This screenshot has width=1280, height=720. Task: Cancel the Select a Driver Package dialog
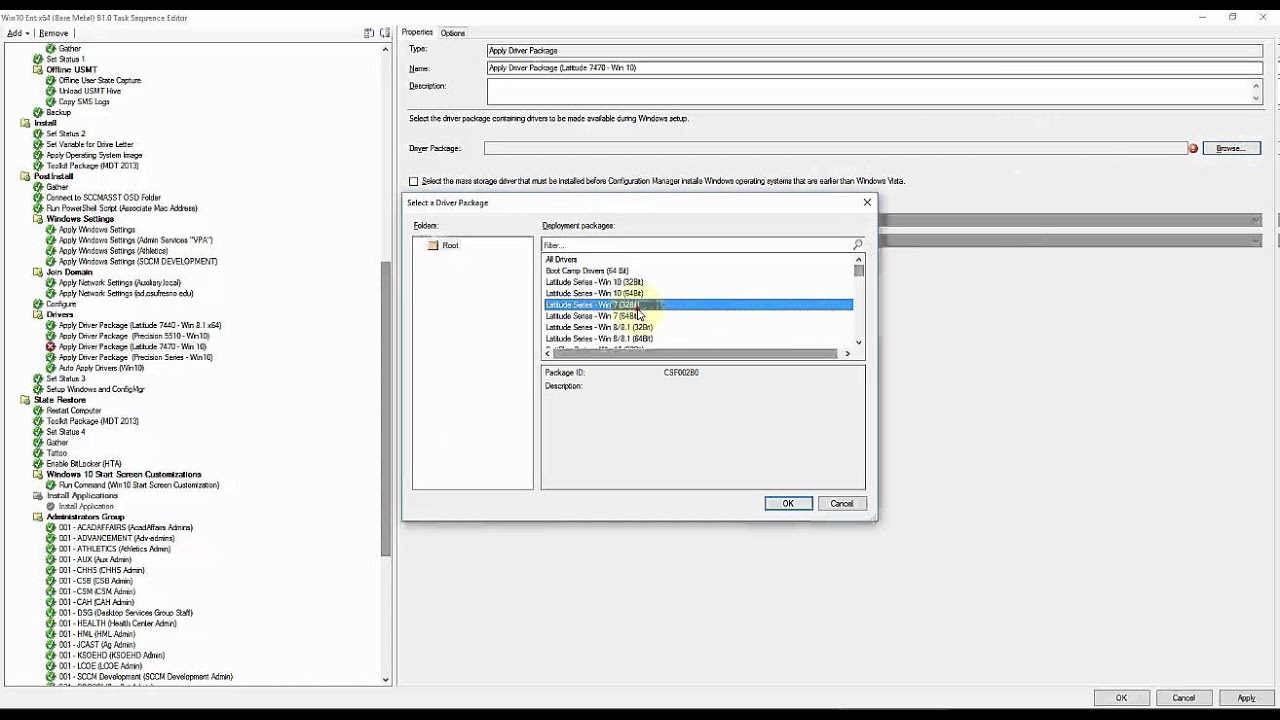pyautogui.click(x=842, y=503)
